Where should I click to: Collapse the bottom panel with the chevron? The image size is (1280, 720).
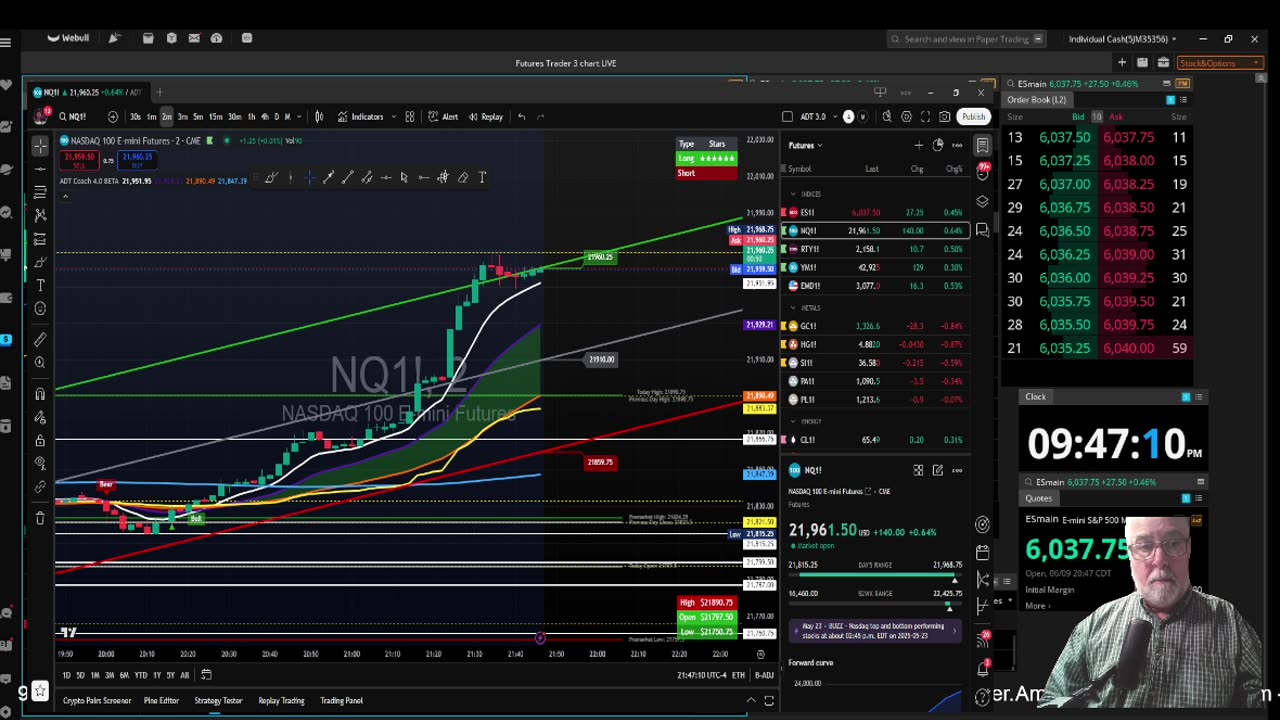tap(751, 701)
